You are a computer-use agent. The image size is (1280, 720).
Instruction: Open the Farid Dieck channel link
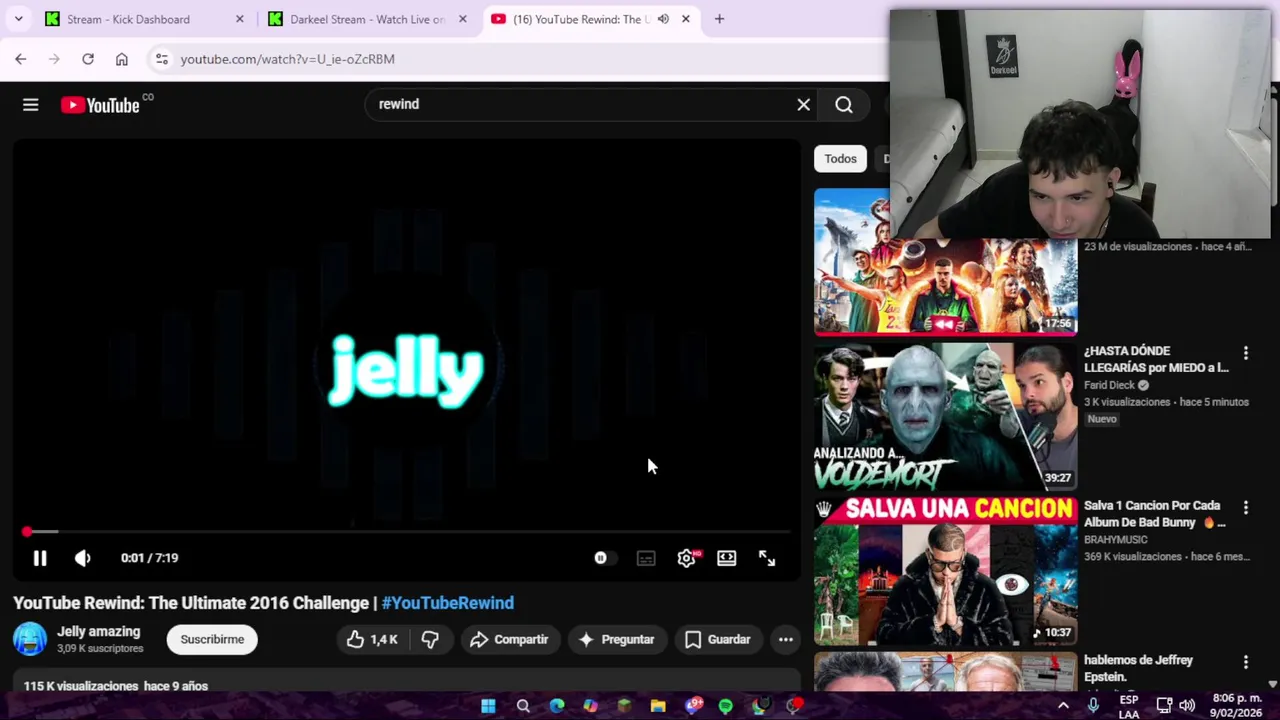tap(1109, 385)
